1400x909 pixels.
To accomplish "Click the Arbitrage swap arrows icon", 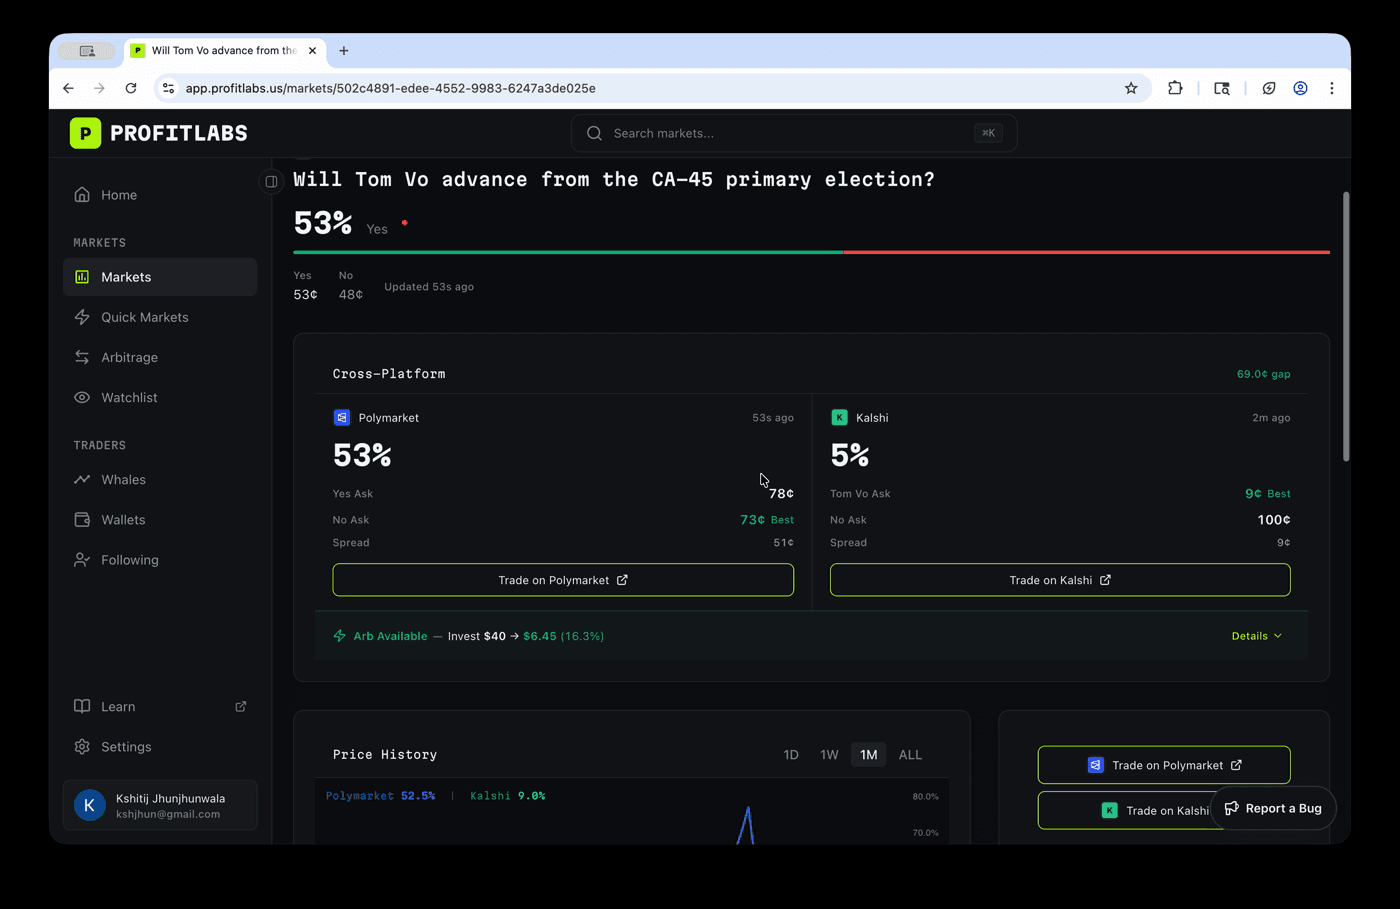I will pos(82,357).
